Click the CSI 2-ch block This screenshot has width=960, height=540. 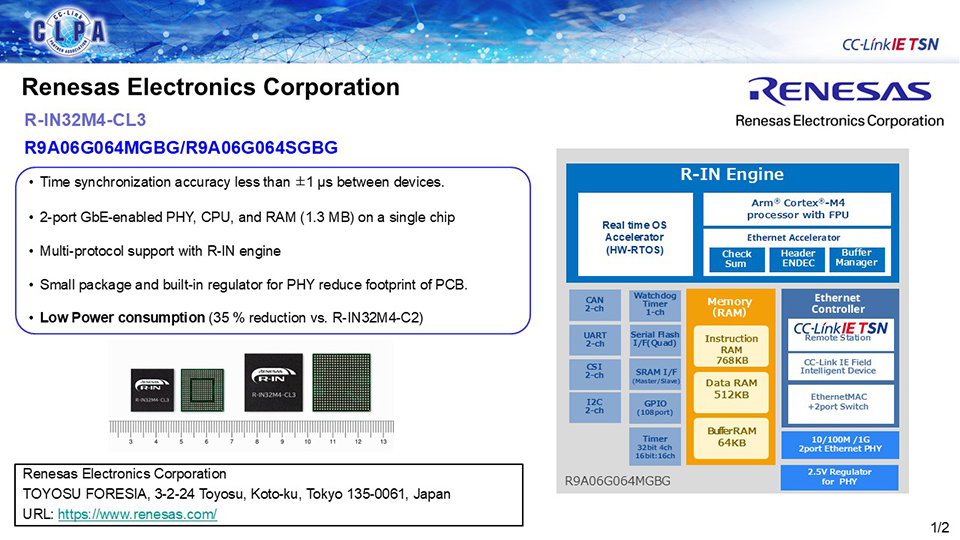click(x=594, y=374)
